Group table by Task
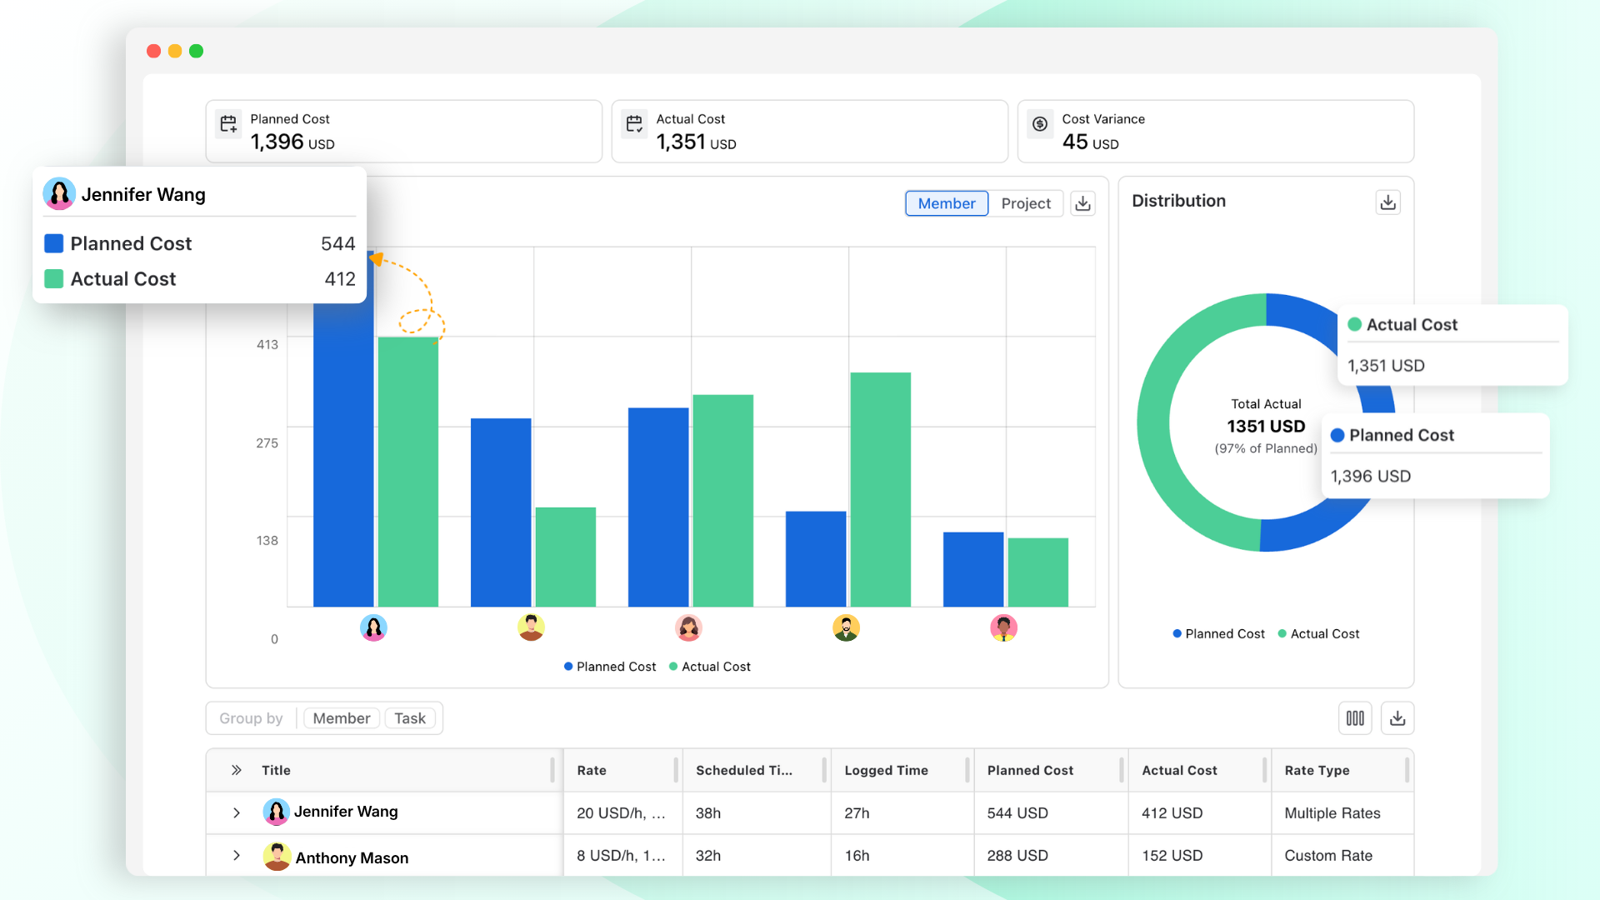 click(x=410, y=718)
